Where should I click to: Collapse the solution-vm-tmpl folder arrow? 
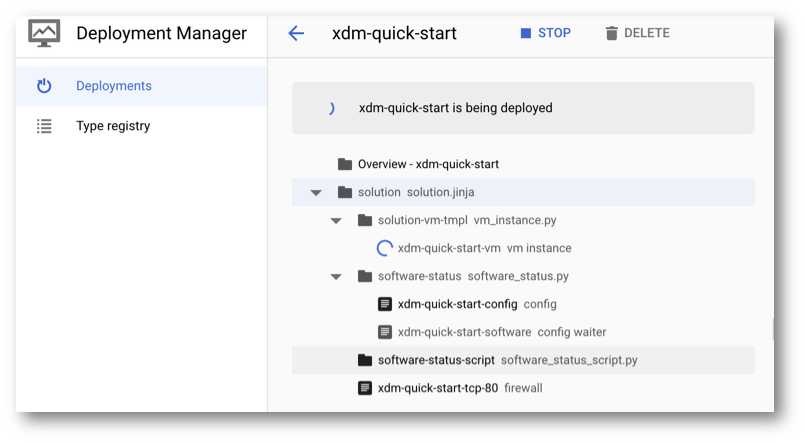coord(336,221)
